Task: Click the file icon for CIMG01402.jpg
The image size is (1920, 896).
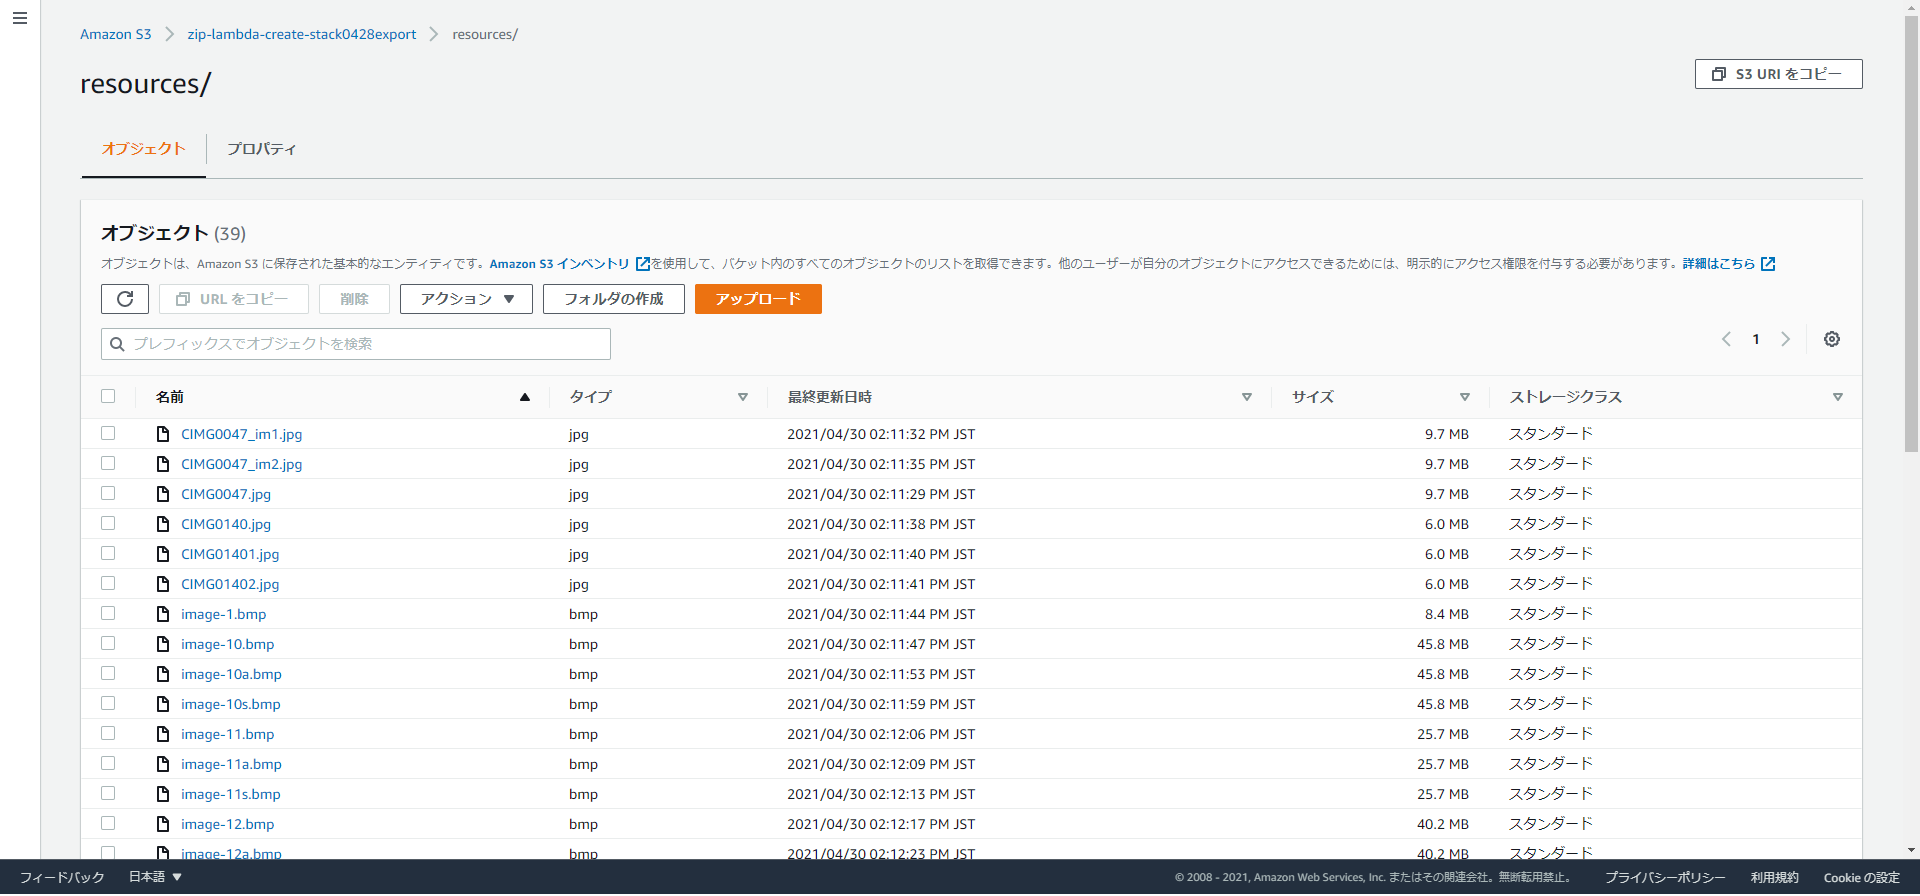Action: coord(163,584)
